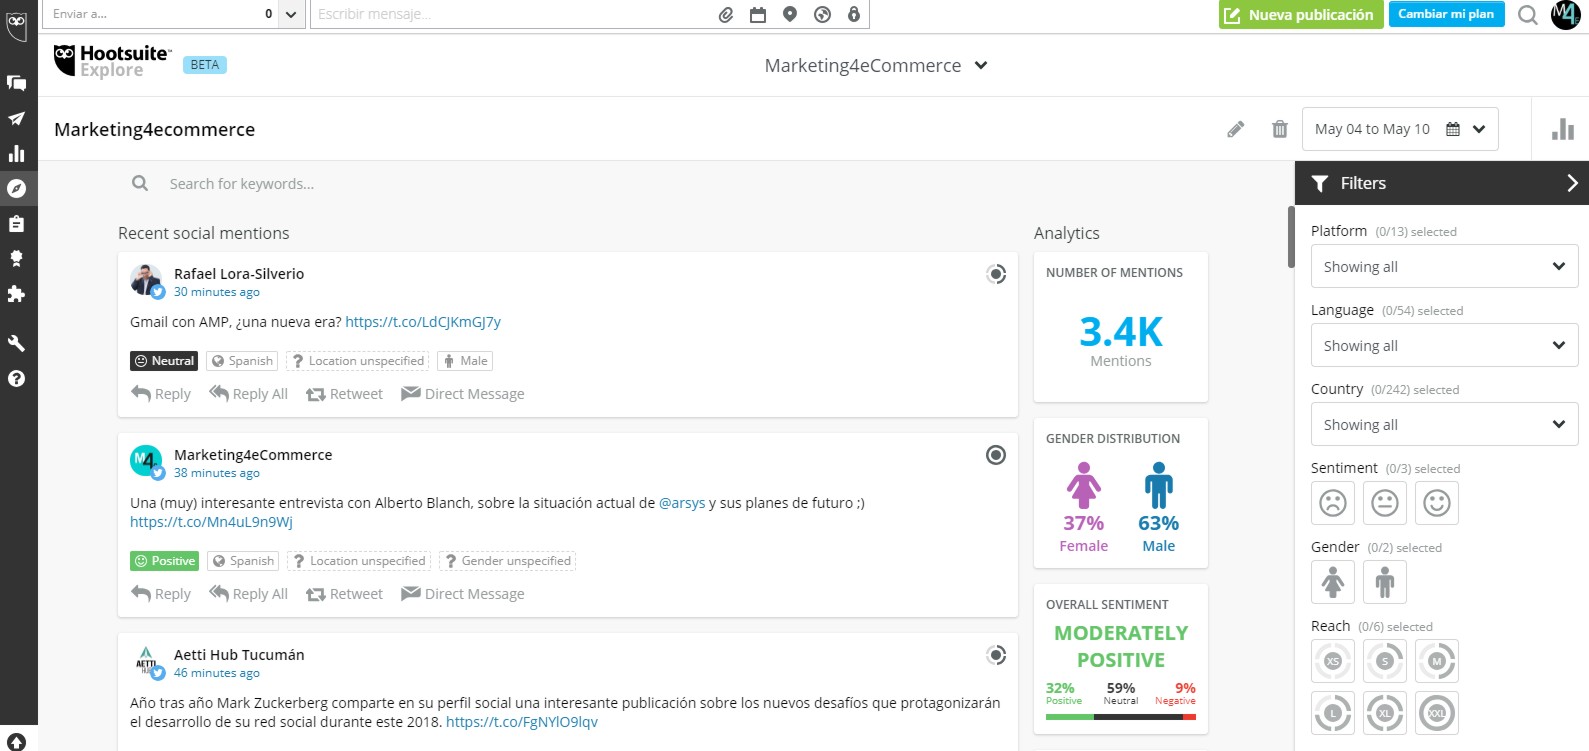Toggle XXL reach filter
This screenshot has width=1589, height=751.
pyautogui.click(x=1437, y=713)
